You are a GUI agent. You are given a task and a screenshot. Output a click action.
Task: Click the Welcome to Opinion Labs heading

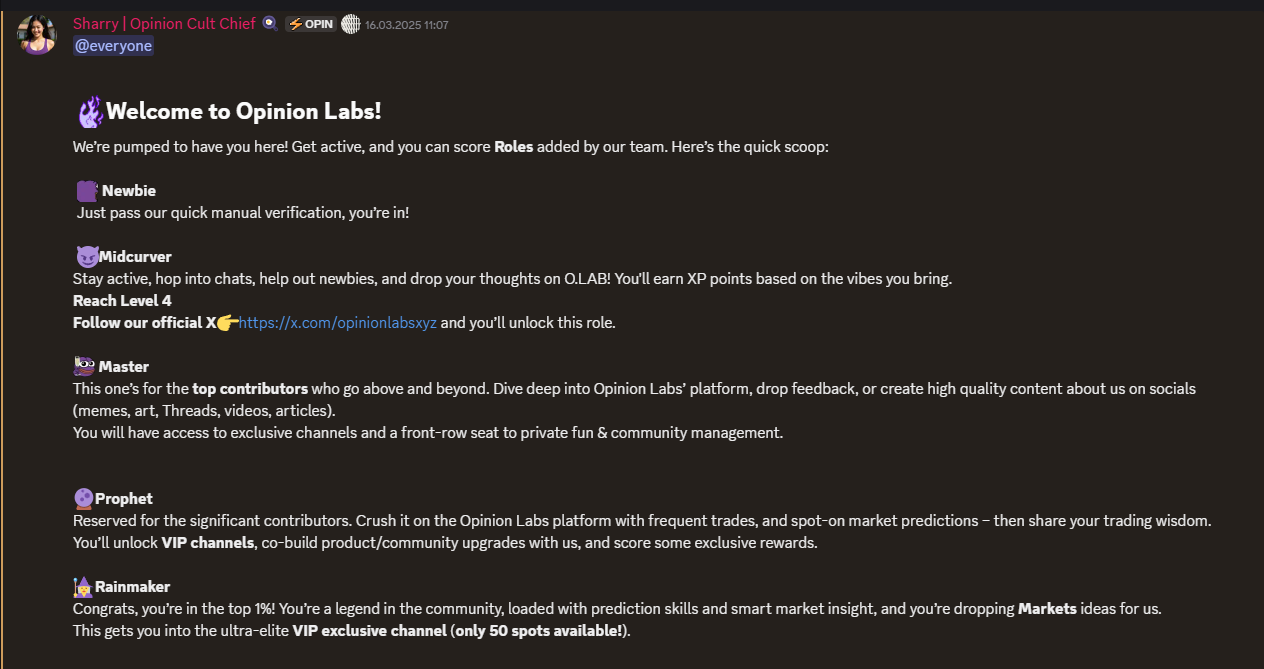243,111
